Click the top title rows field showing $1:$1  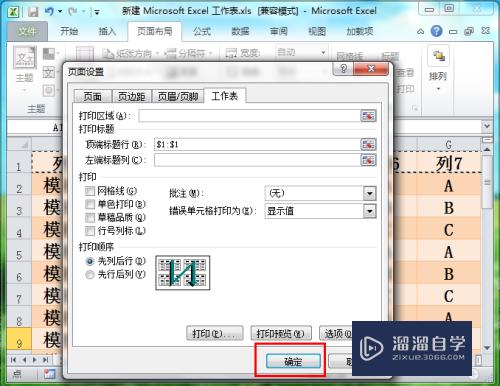point(257,144)
